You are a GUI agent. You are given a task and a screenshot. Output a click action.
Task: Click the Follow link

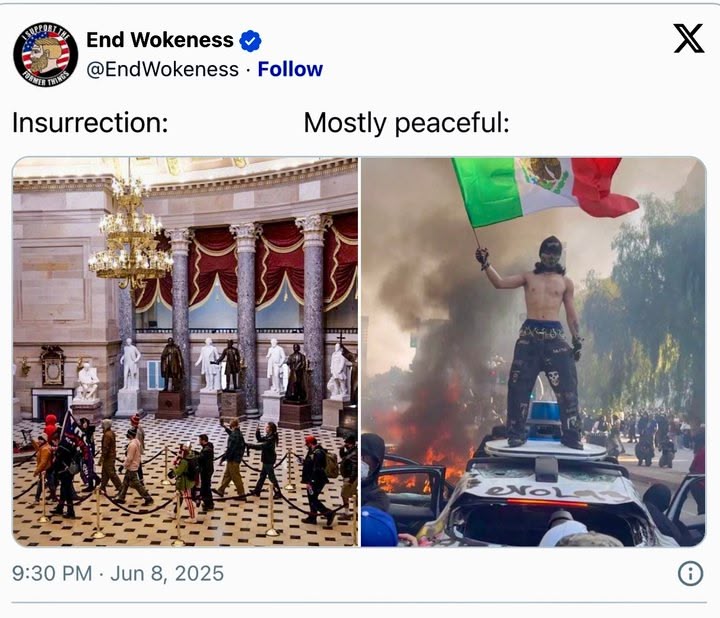tap(290, 69)
